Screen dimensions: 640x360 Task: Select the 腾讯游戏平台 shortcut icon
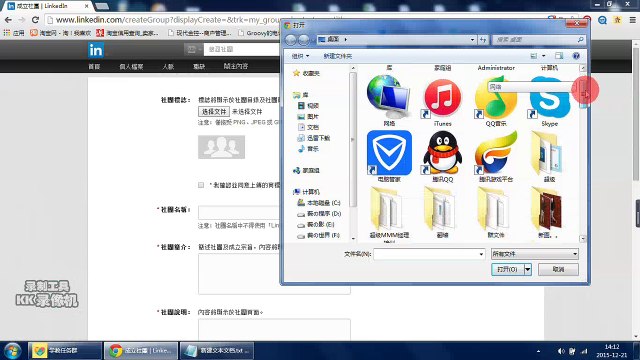point(496,153)
